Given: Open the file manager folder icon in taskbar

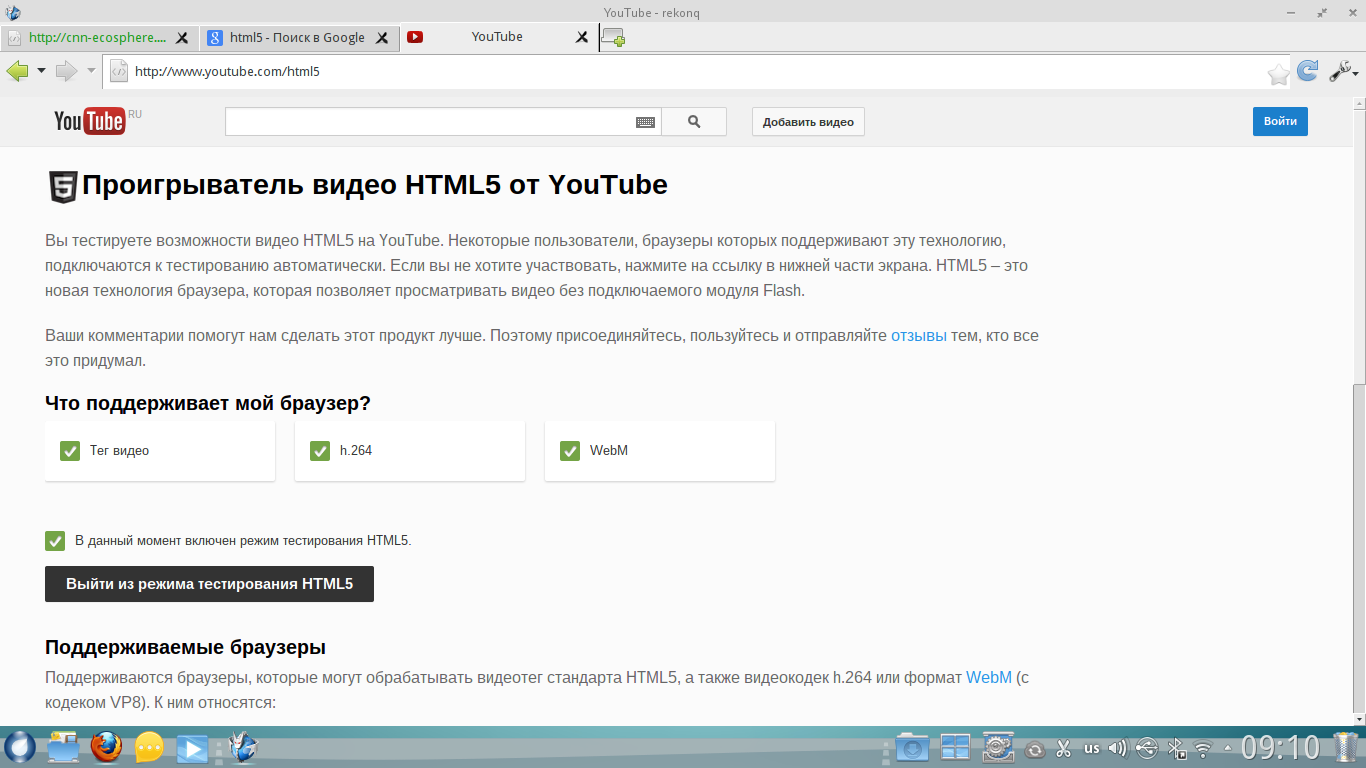Looking at the screenshot, I should (62, 747).
